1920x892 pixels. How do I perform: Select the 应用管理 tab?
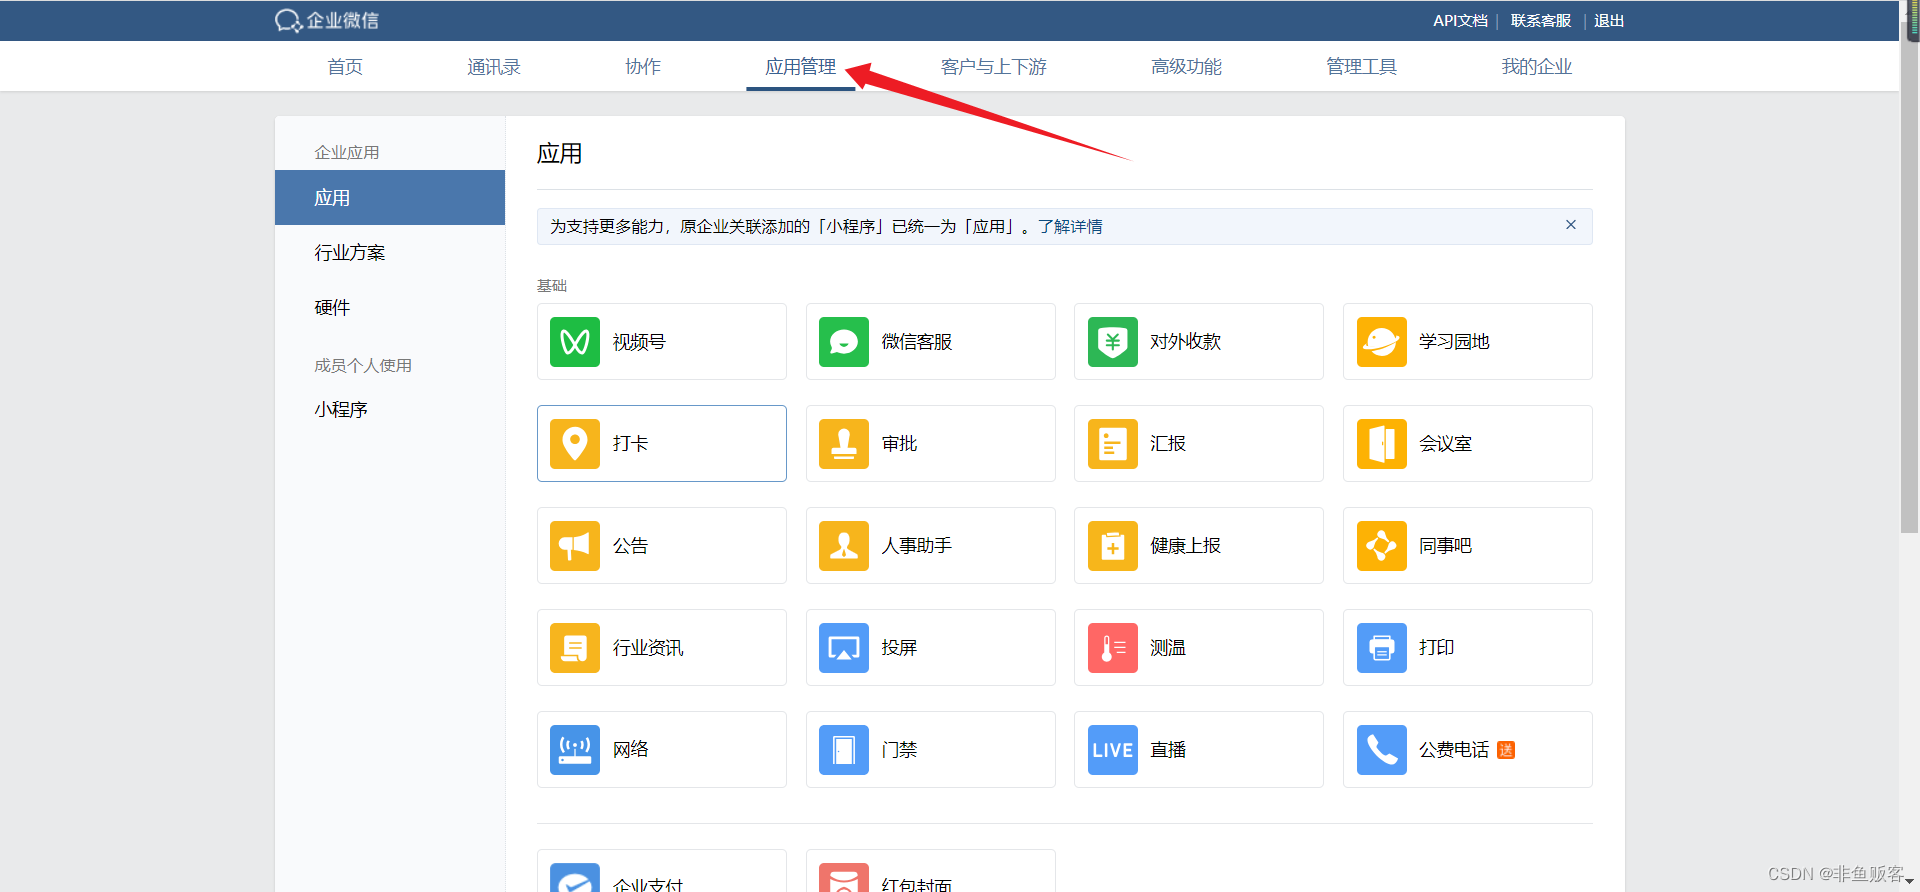pos(801,67)
